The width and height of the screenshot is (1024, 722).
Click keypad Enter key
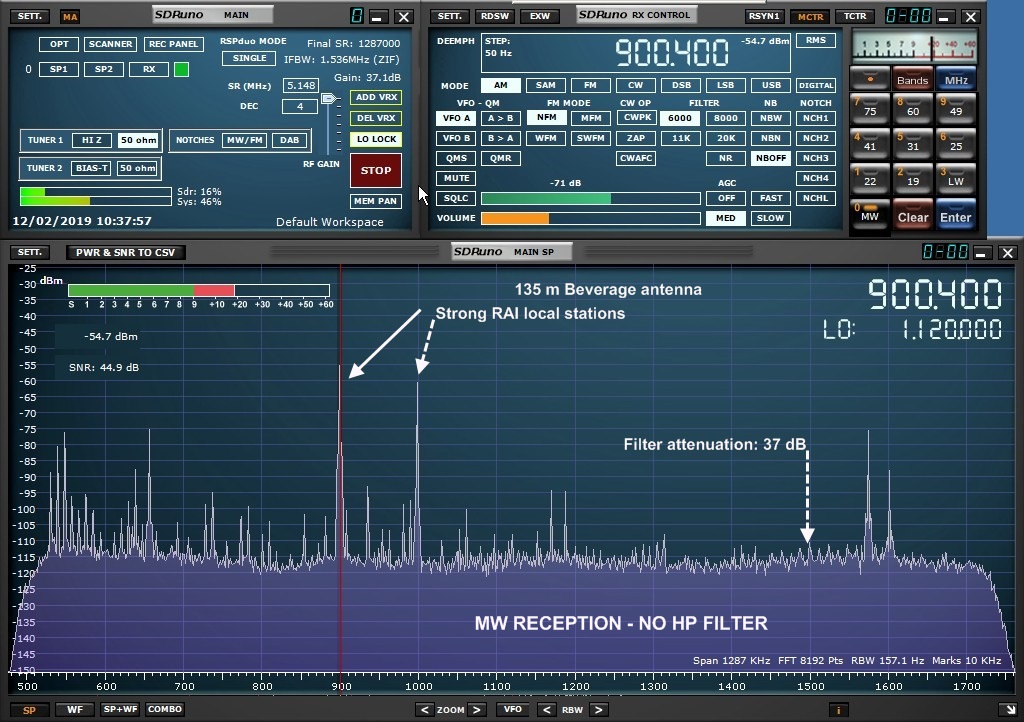click(x=955, y=215)
